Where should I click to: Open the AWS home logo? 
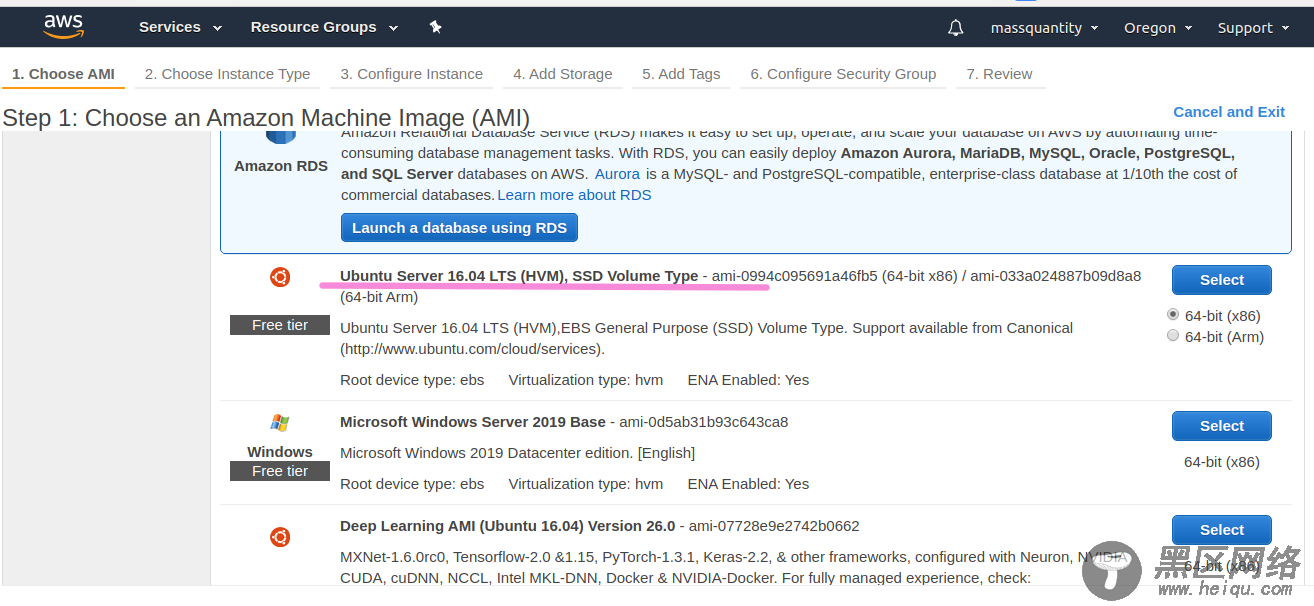pos(63,27)
